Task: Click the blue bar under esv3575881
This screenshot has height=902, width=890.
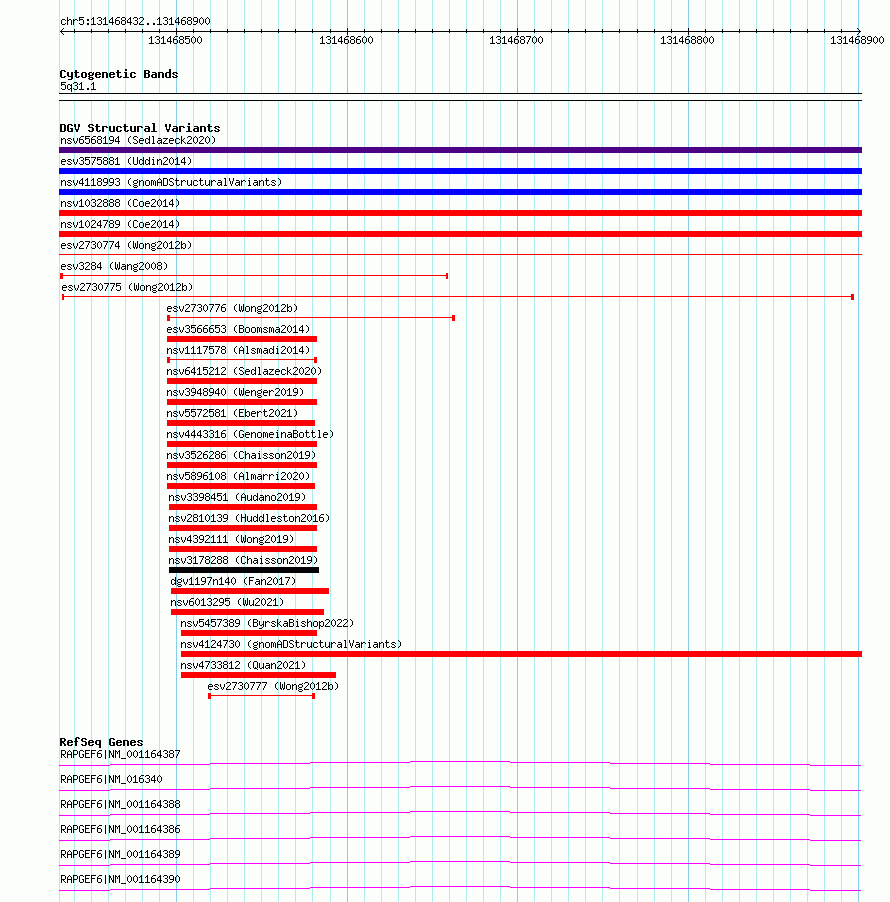Action: (460, 171)
